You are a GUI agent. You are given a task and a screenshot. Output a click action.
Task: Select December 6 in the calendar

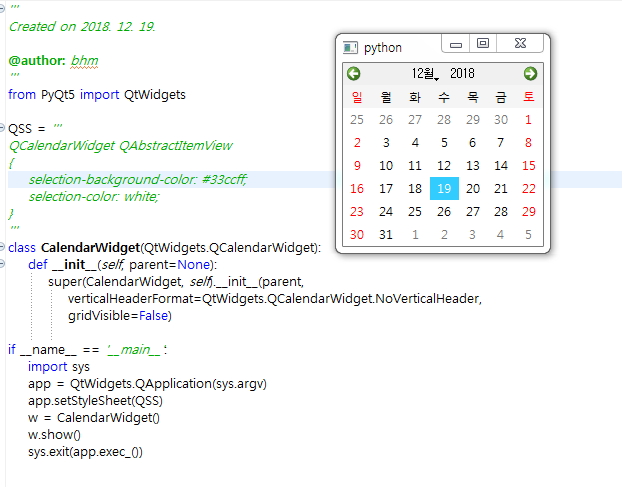473,142
